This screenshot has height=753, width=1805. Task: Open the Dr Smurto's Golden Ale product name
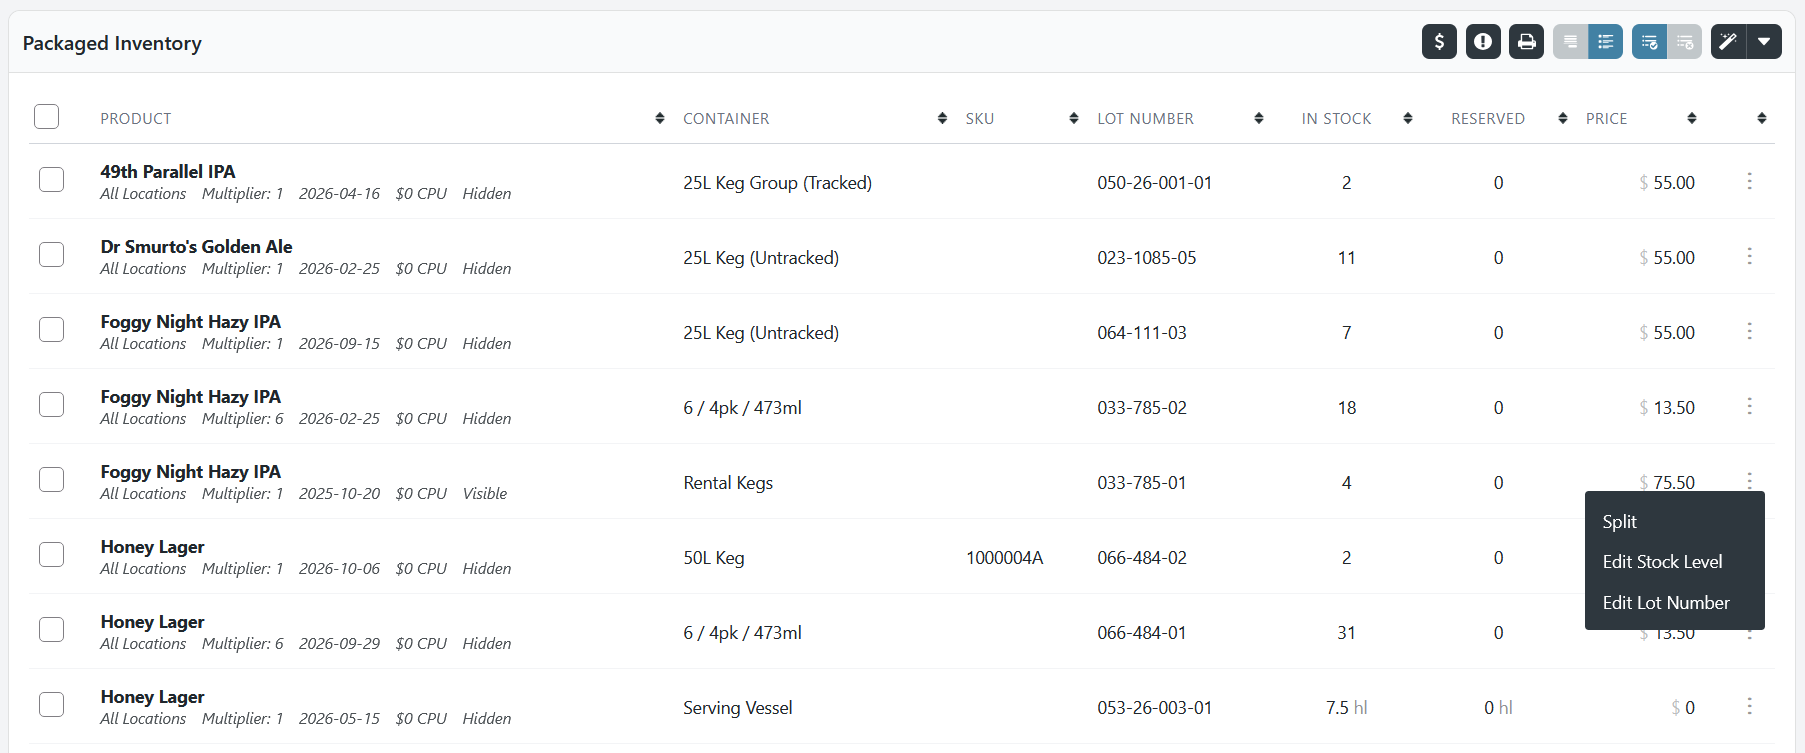[x=197, y=247]
